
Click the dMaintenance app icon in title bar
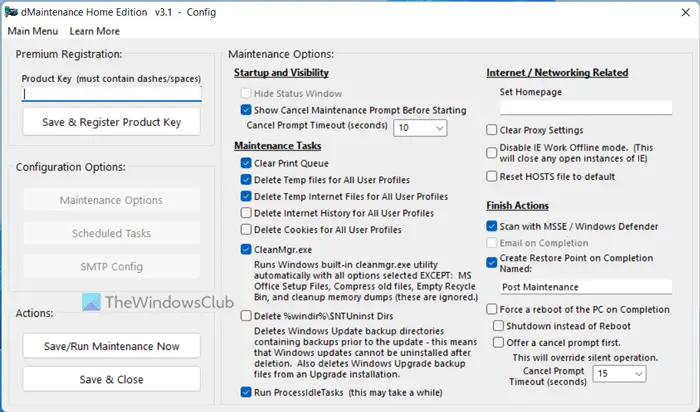pos(11,12)
